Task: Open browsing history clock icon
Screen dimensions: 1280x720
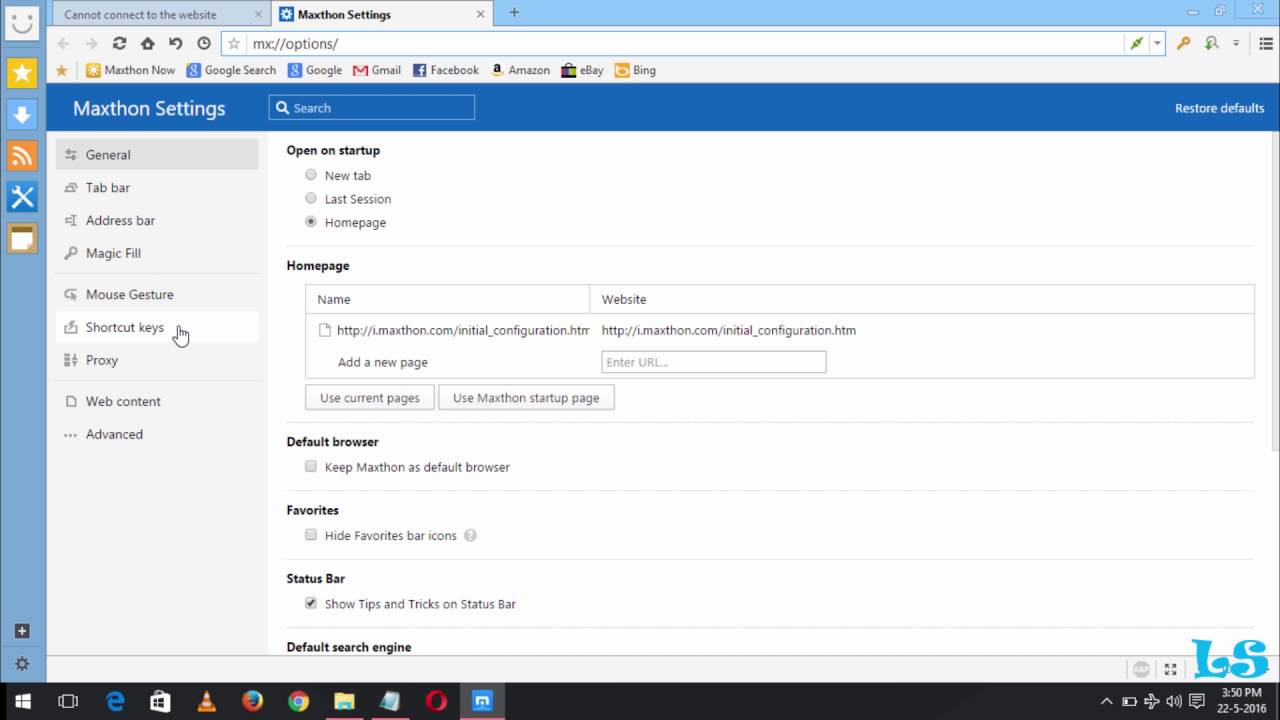Action: 204,43
